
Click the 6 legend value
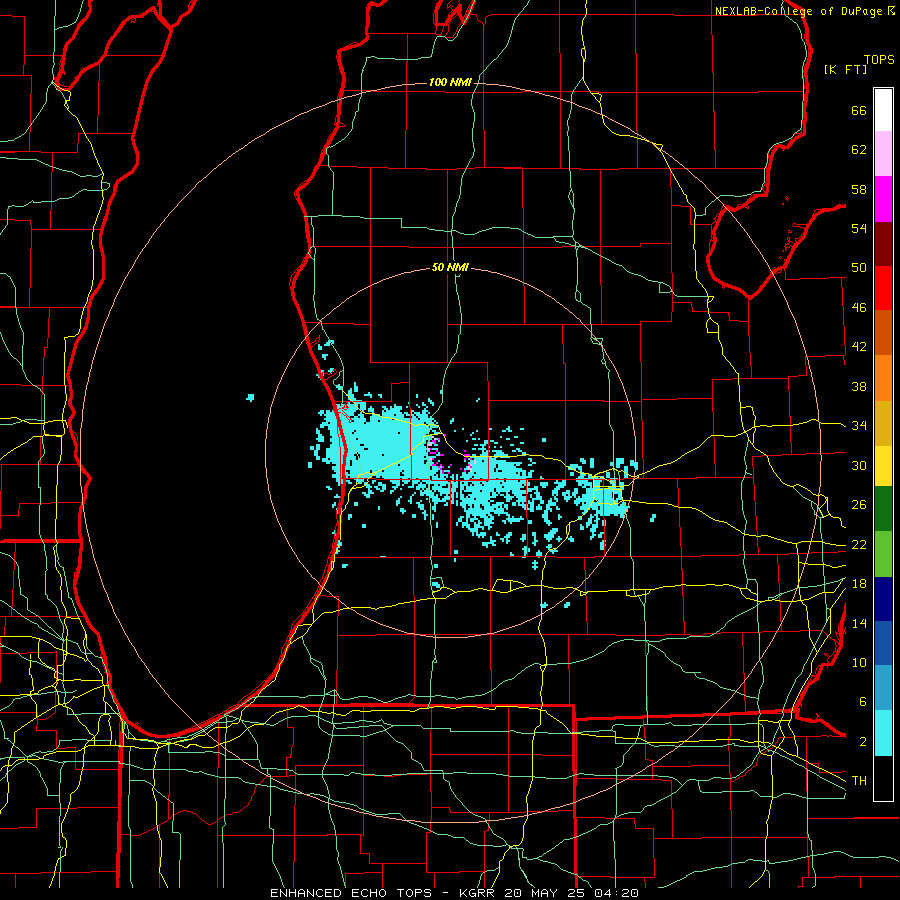(862, 702)
